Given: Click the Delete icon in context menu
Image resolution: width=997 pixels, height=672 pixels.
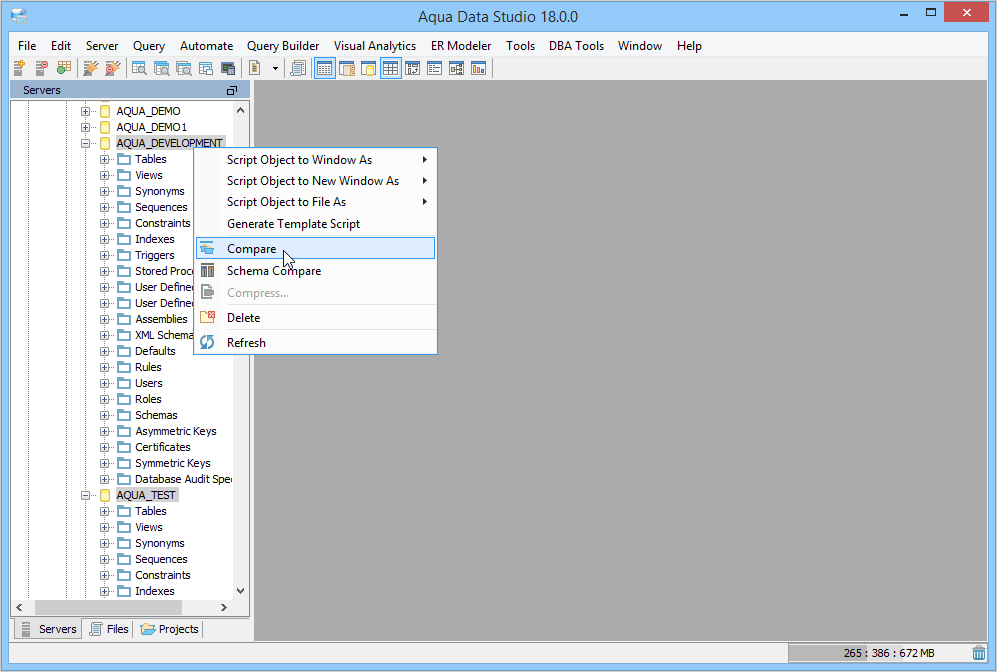Looking at the screenshot, I should 207,317.
